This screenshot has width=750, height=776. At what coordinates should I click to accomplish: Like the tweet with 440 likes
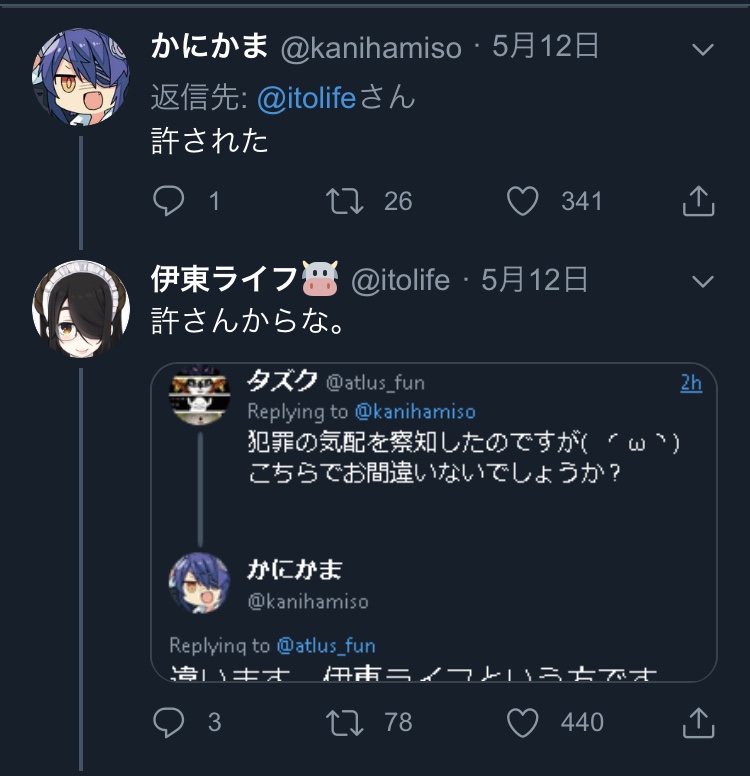click(523, 721)
